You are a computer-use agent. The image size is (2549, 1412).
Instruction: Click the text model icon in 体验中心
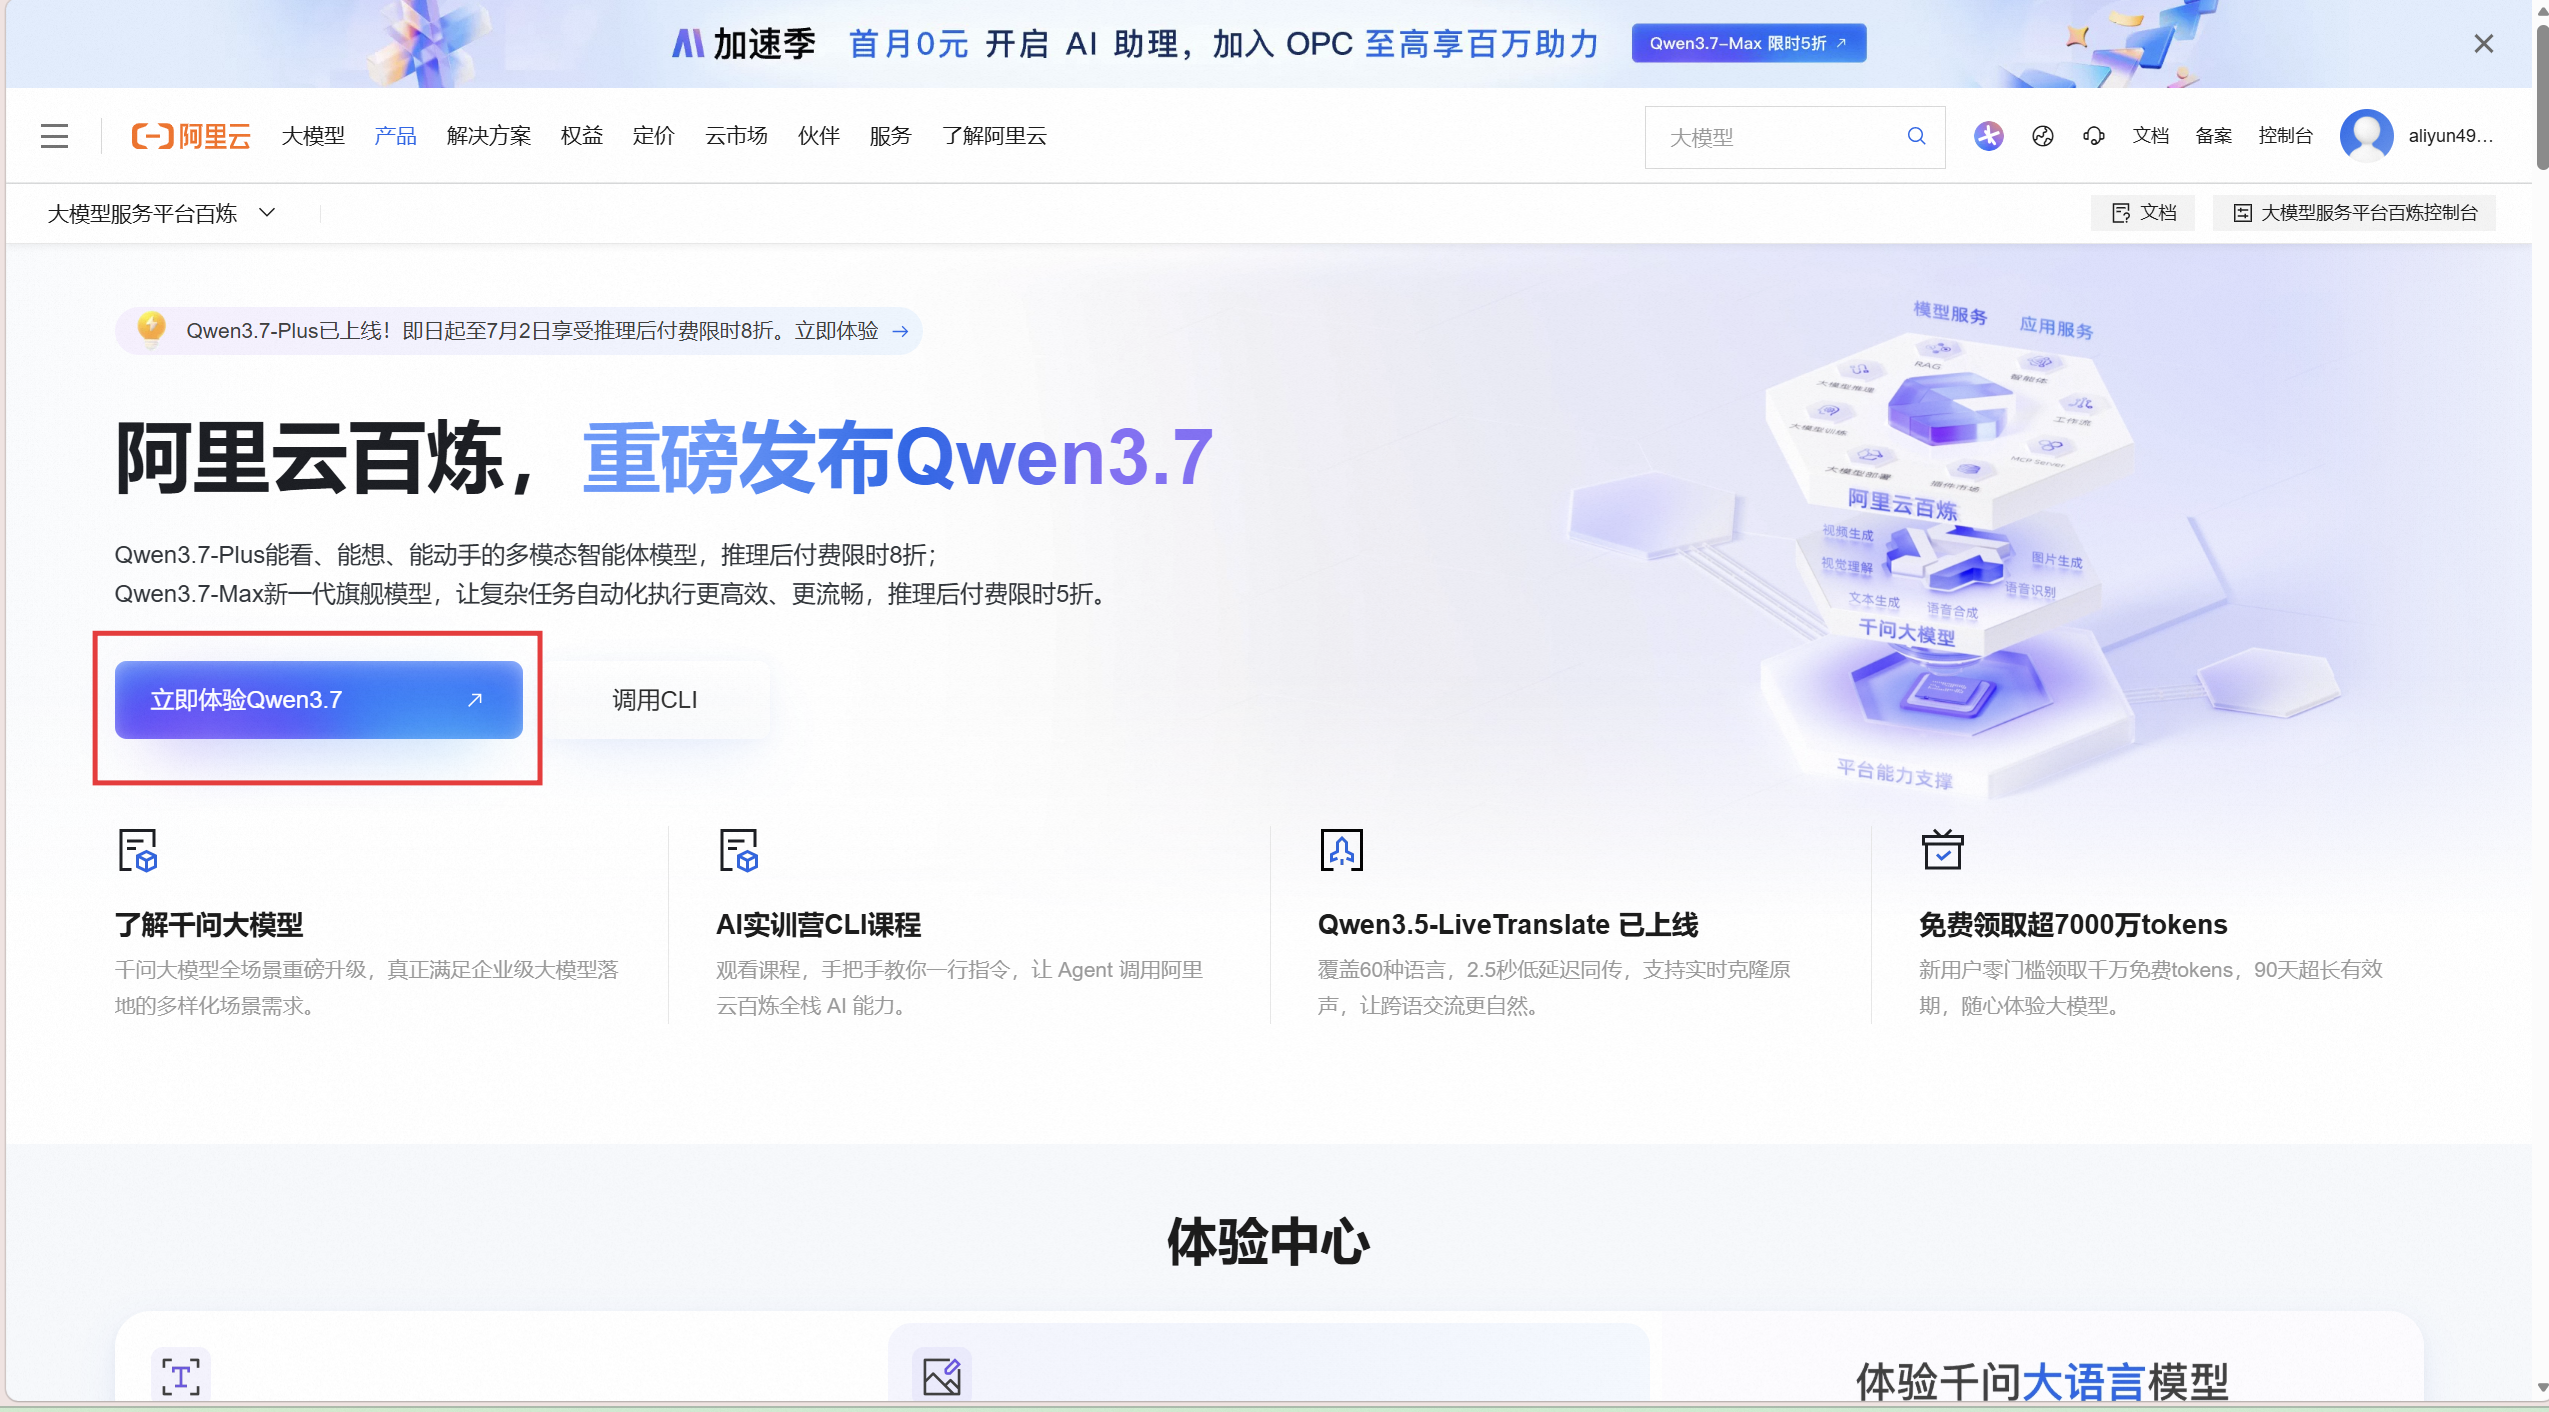(x=180, y=1376)
